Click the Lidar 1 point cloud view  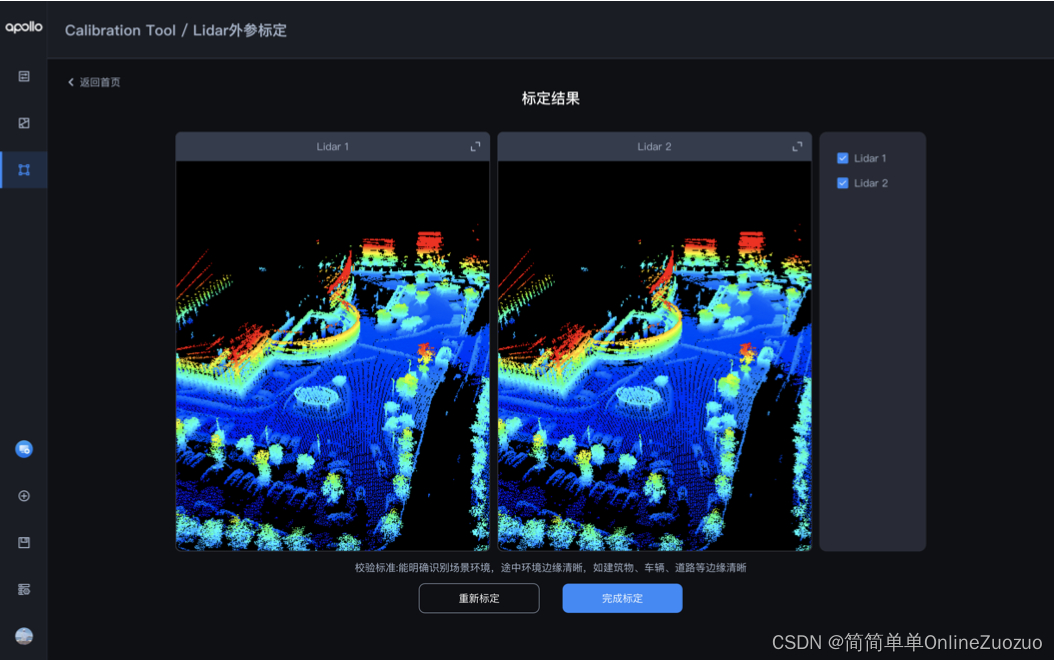coord(333,356)
